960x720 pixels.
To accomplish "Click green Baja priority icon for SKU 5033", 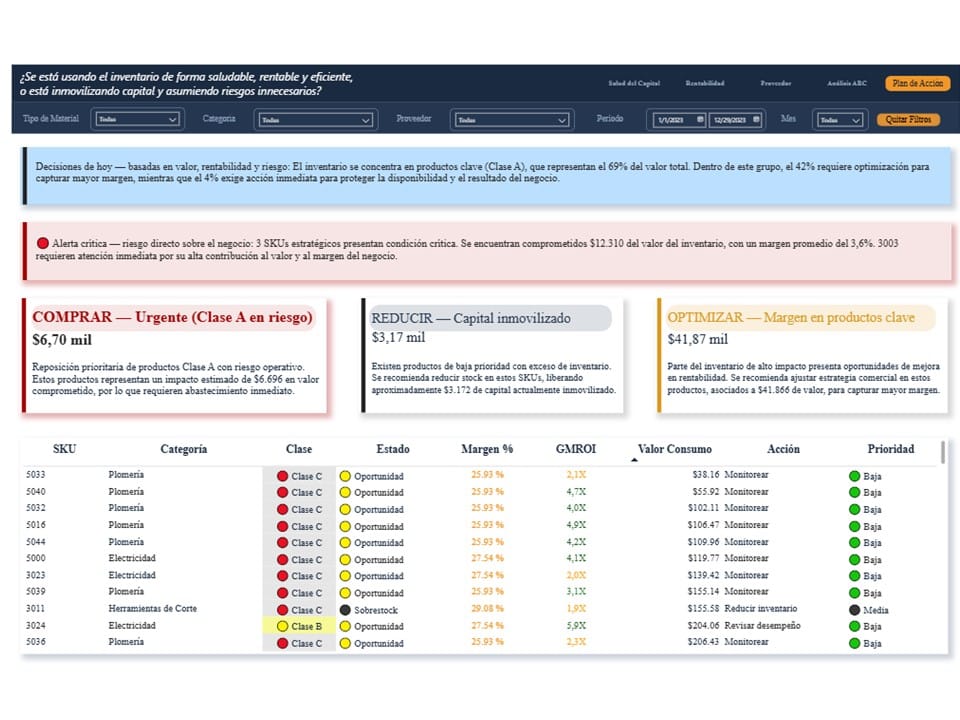I will point(855,476).
